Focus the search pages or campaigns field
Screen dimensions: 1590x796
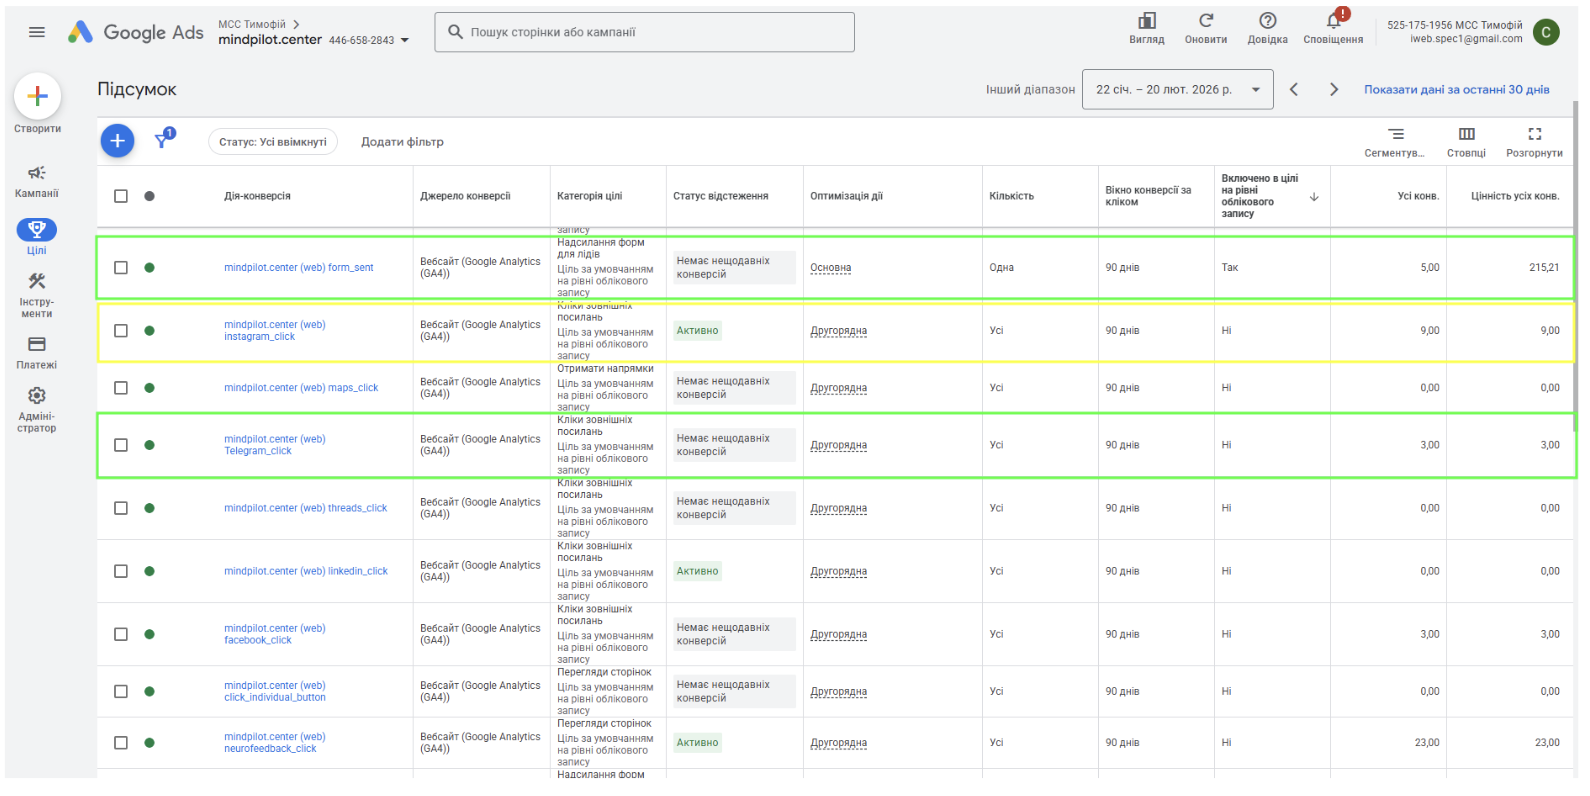644,32
